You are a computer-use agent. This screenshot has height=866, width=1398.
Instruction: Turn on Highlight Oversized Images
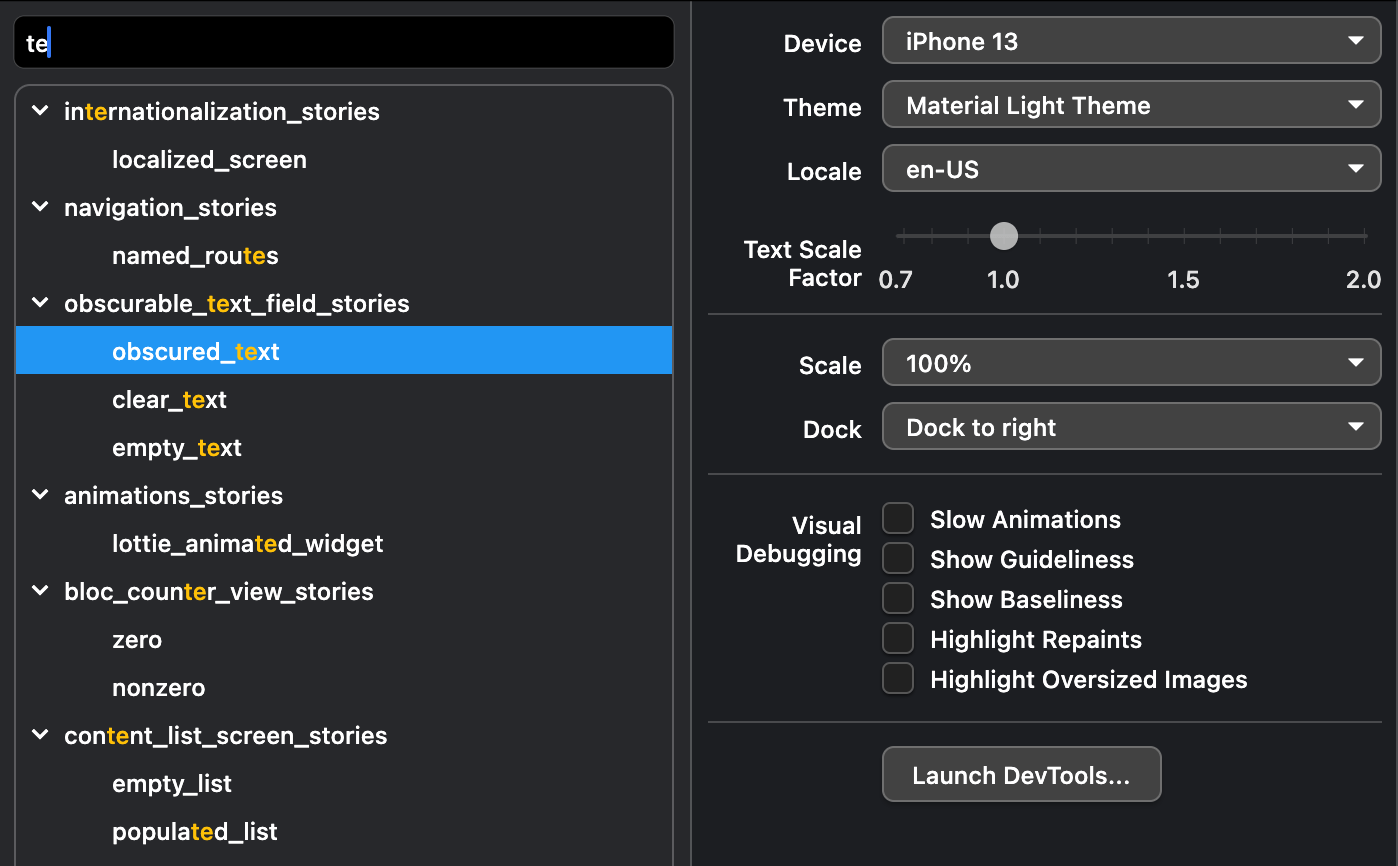click(898, 679)
